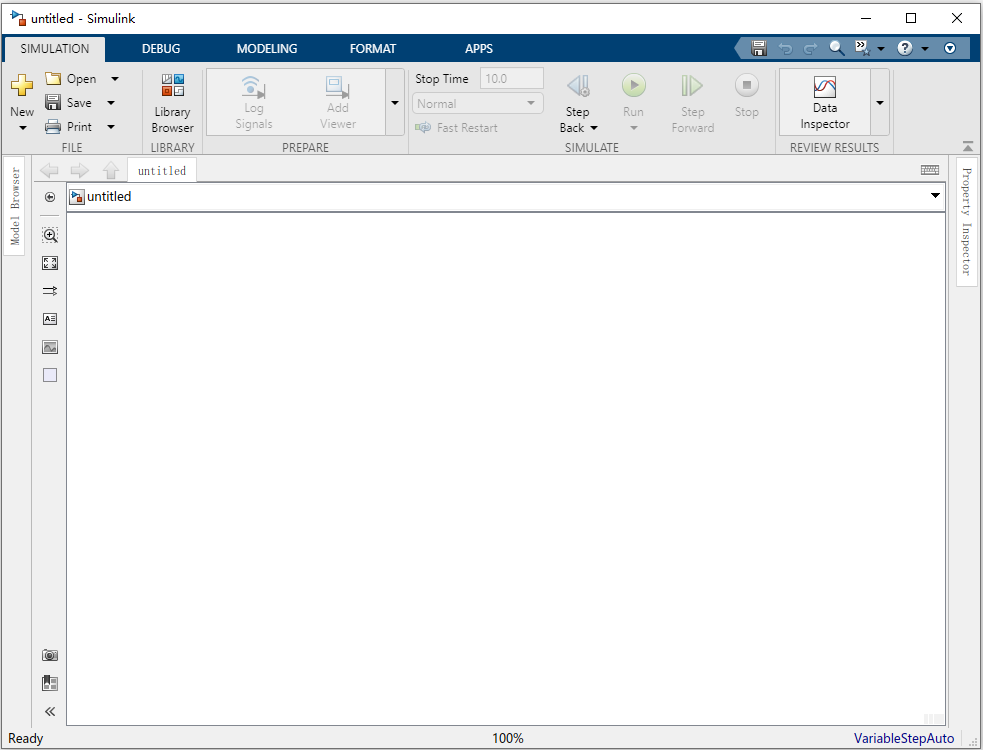
Task: Click the sample time arrows icon
Action: 50,291
